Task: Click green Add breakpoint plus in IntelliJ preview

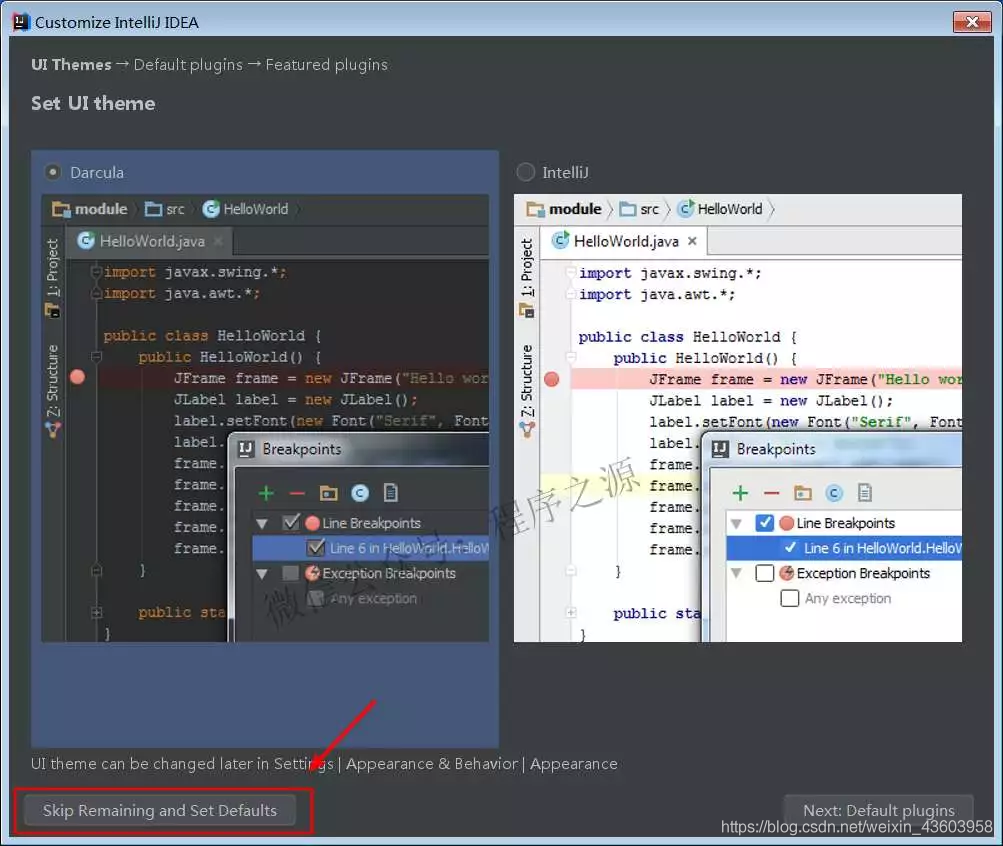Action: tap(740, 493)
